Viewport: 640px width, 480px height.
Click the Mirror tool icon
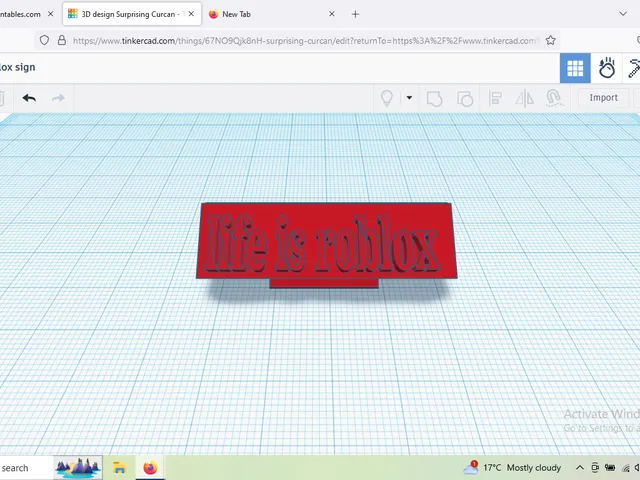524,98
